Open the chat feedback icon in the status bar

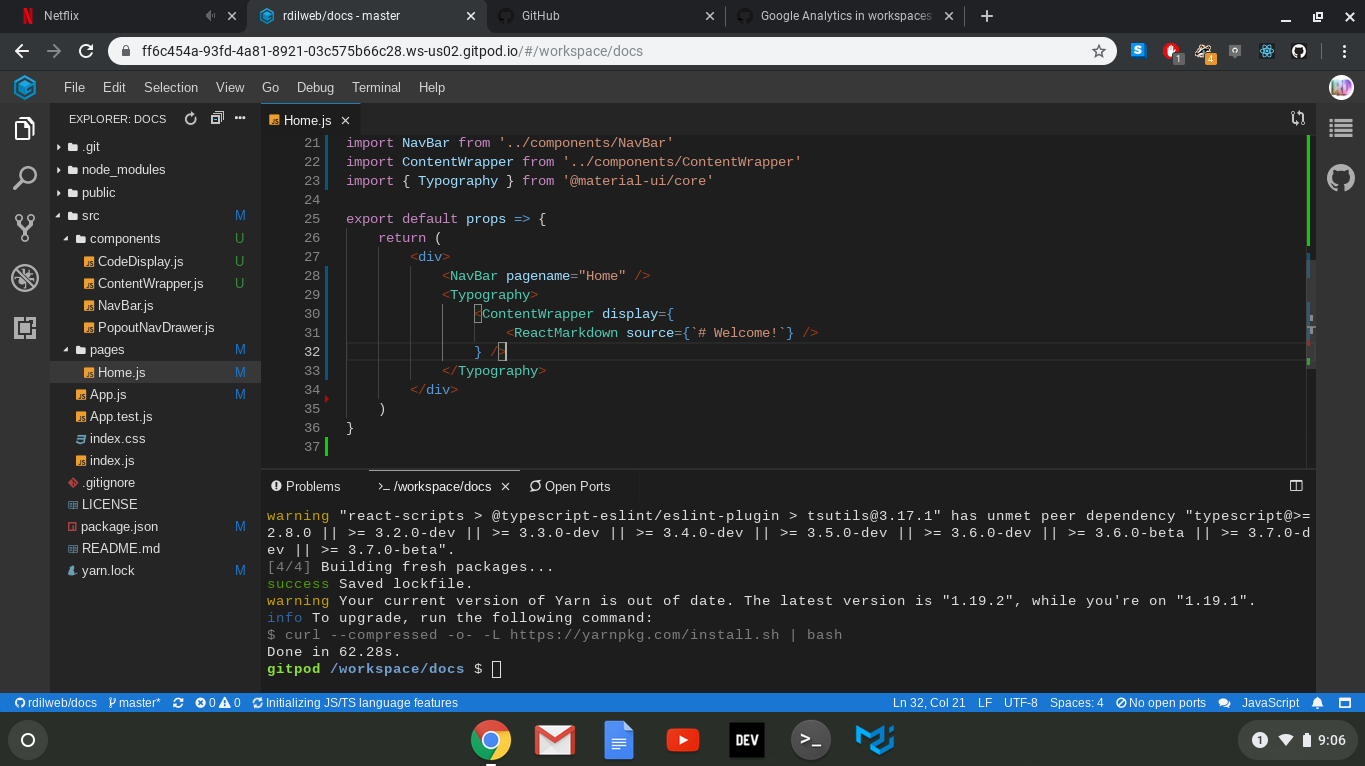[x=1224, y=703]
